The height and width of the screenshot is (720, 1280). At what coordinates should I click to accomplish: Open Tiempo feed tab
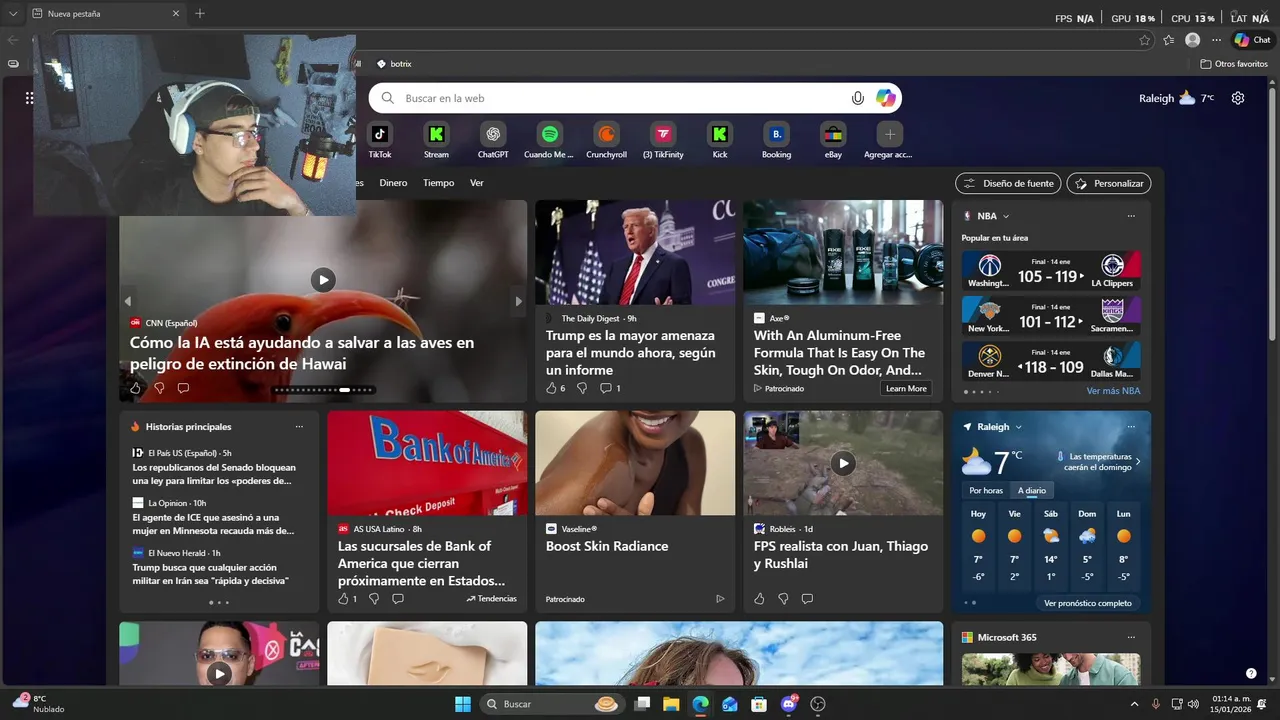coord(438,183)
